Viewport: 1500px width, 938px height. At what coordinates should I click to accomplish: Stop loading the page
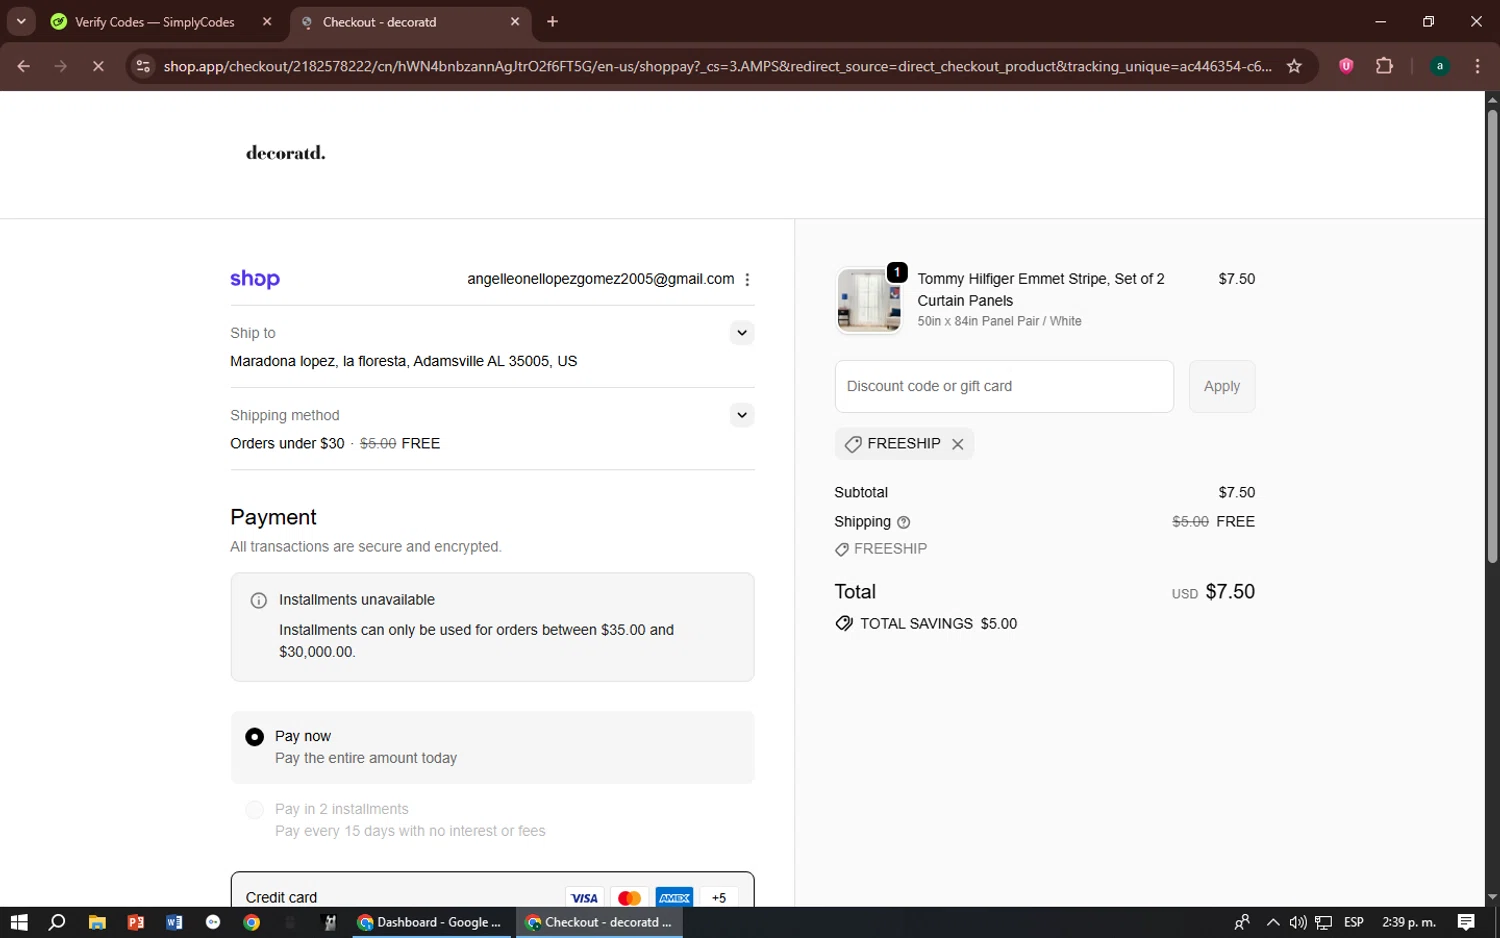(98, 66)
